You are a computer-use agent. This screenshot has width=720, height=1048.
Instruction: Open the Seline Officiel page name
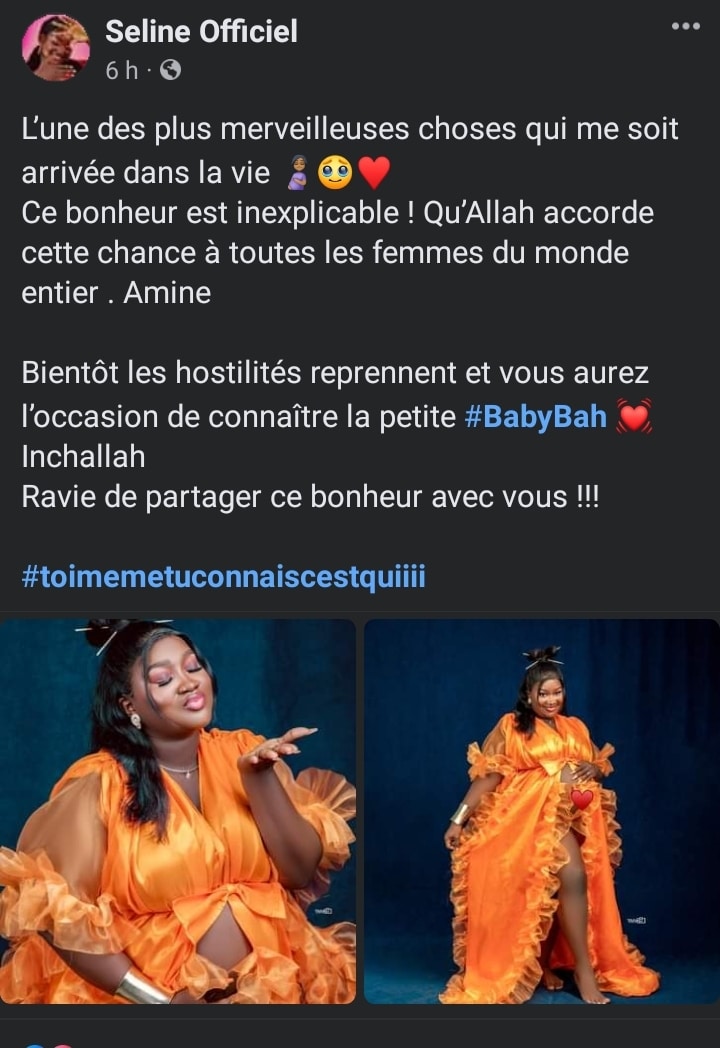tap(201, 31)
